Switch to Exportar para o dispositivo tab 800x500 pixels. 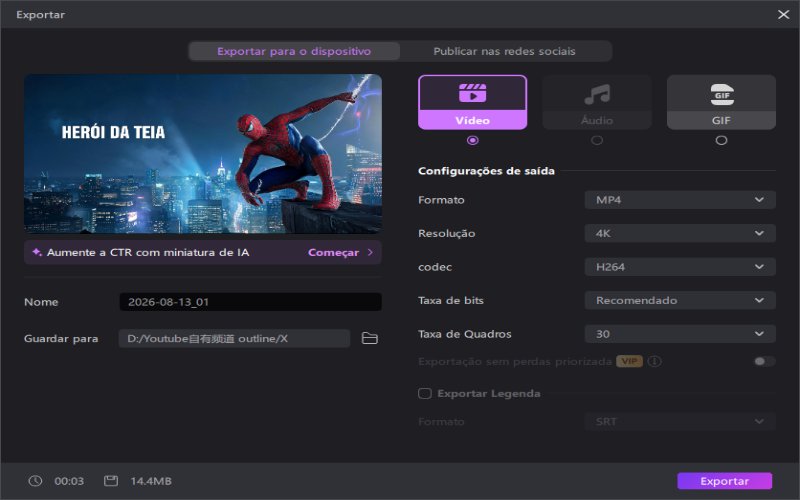coord(294,51)
